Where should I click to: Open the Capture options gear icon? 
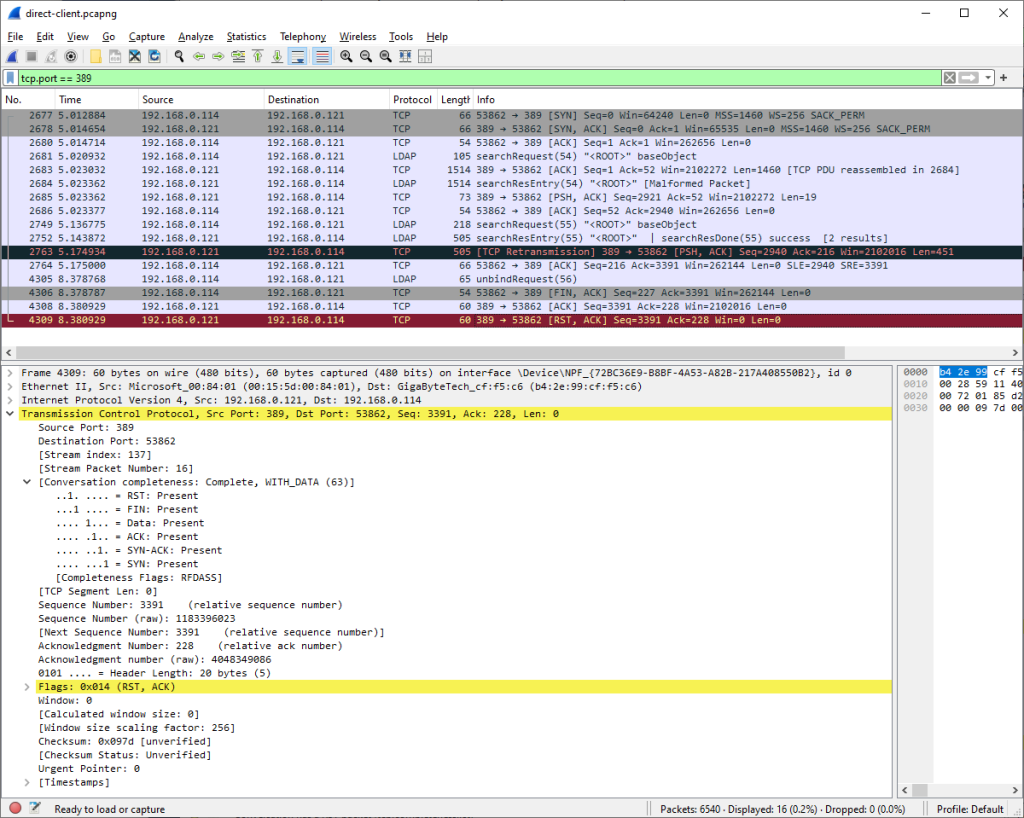coord(70,56)
